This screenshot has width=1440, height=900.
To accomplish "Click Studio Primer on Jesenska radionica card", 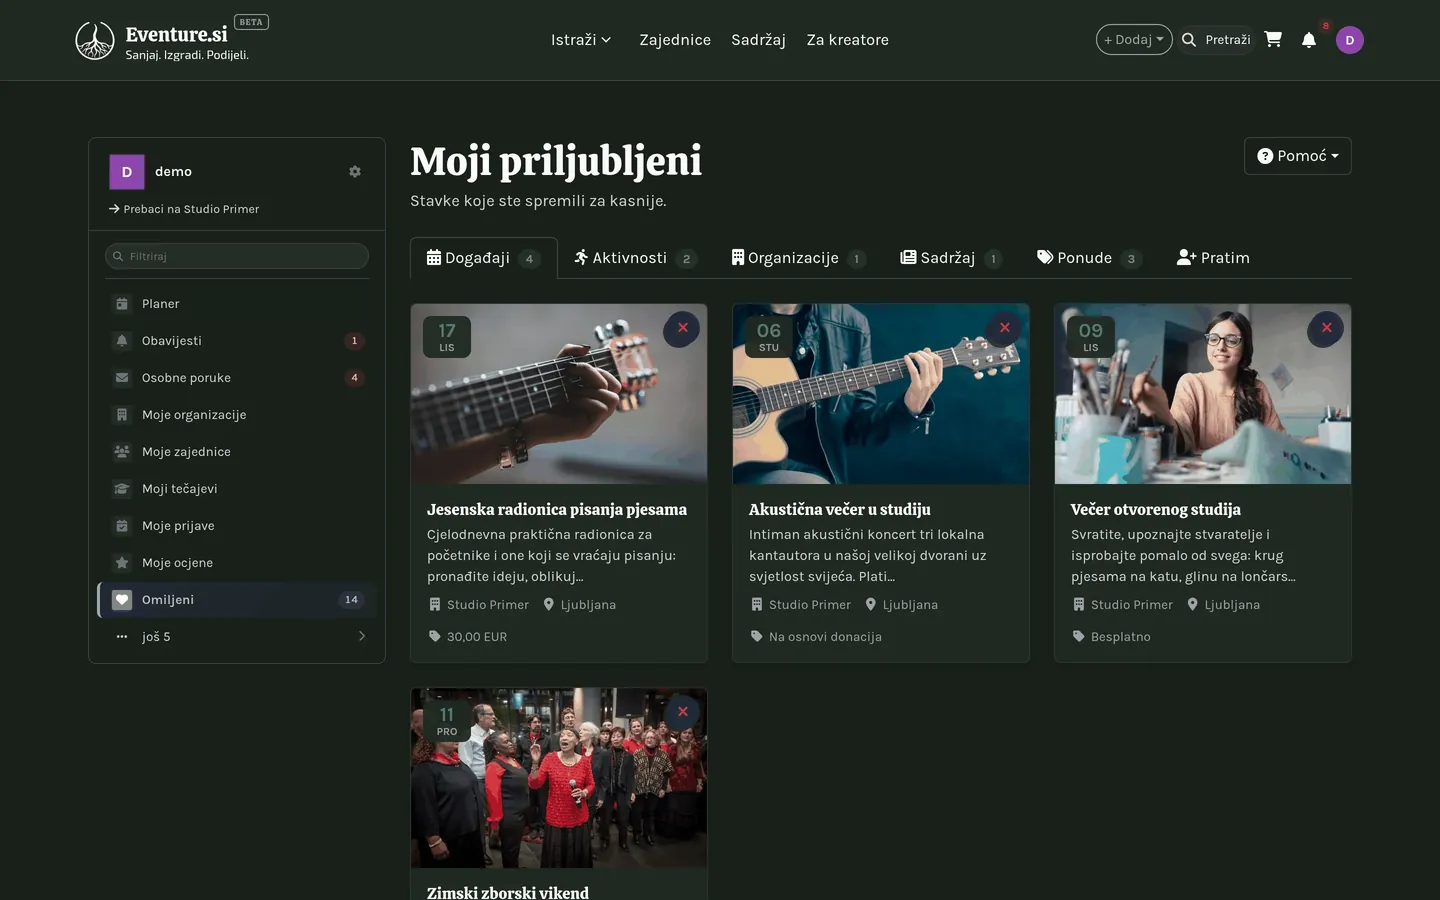I will coord(488,604).
